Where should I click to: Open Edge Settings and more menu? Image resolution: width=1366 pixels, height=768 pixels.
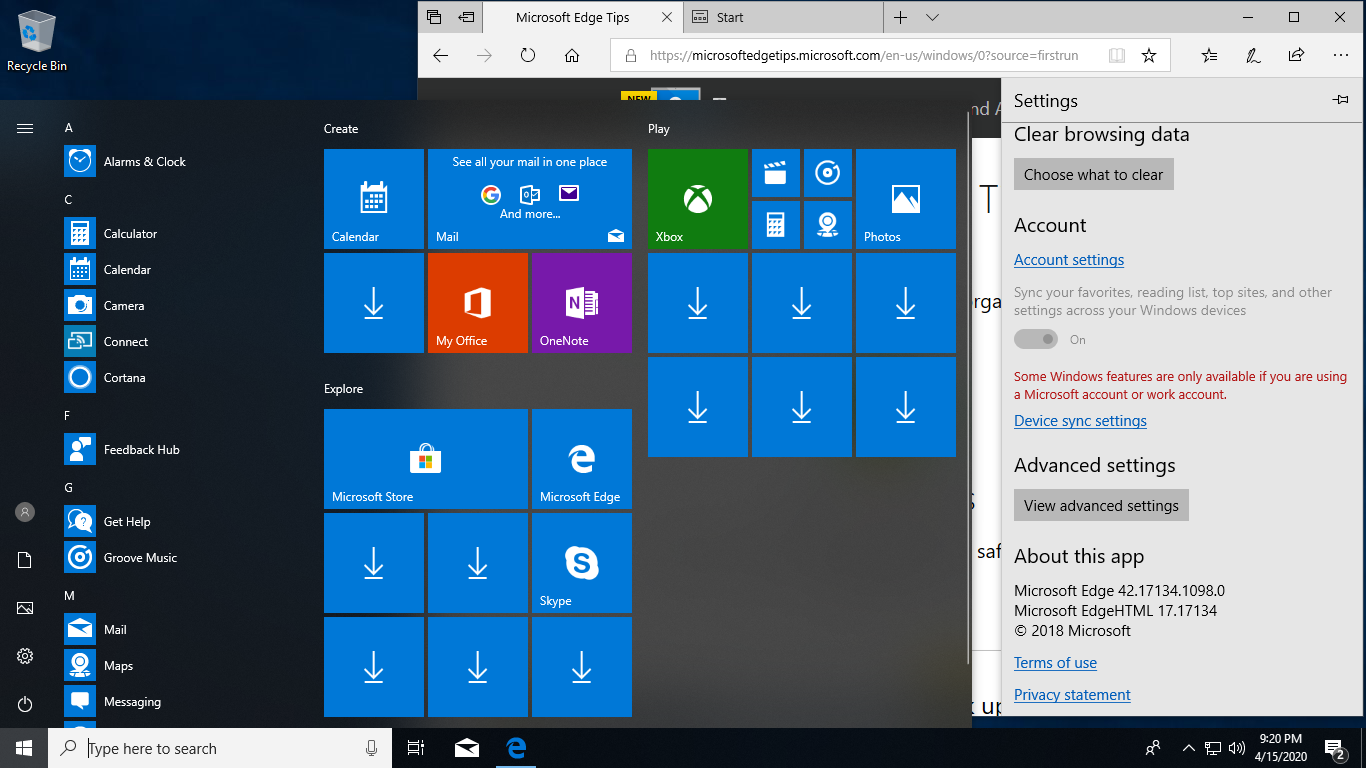pyautogui.click(x=1341, y=56)
